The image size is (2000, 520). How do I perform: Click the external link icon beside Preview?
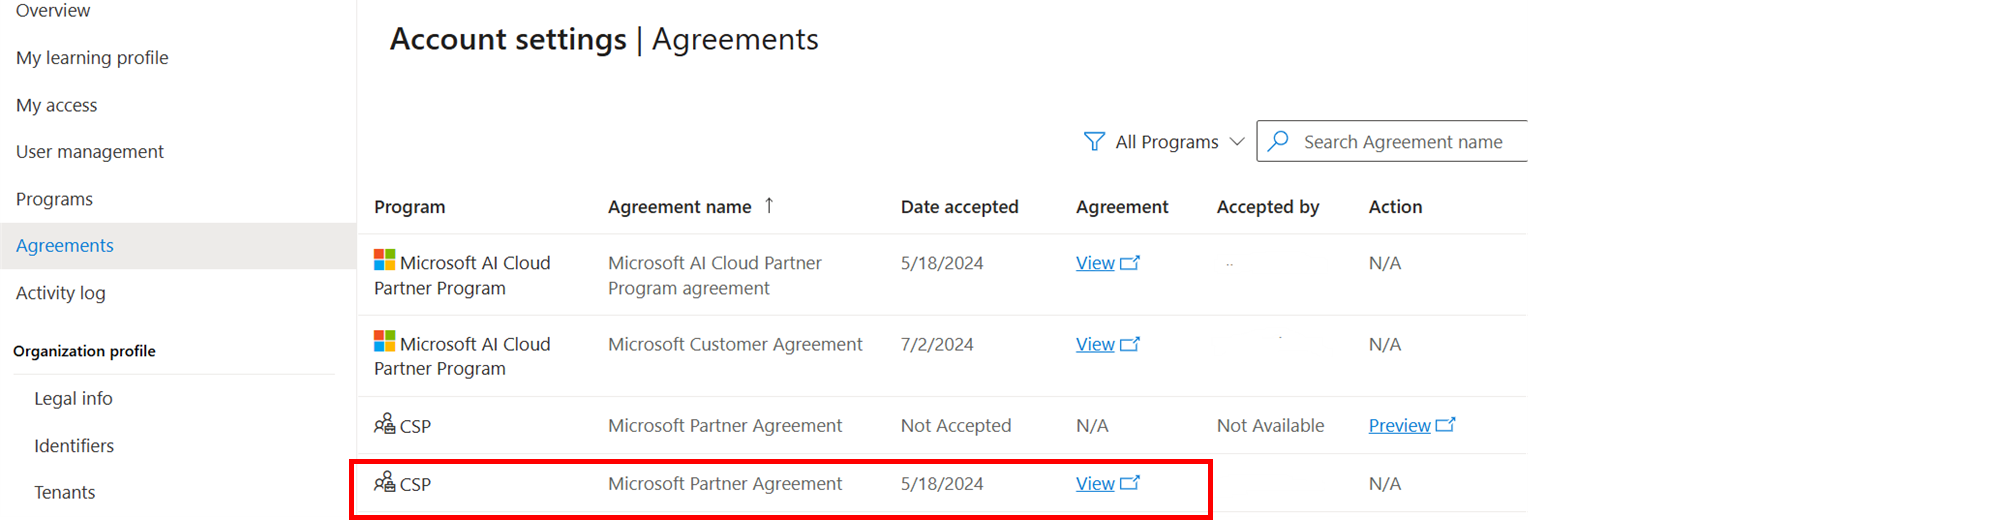click(1446, 425)
